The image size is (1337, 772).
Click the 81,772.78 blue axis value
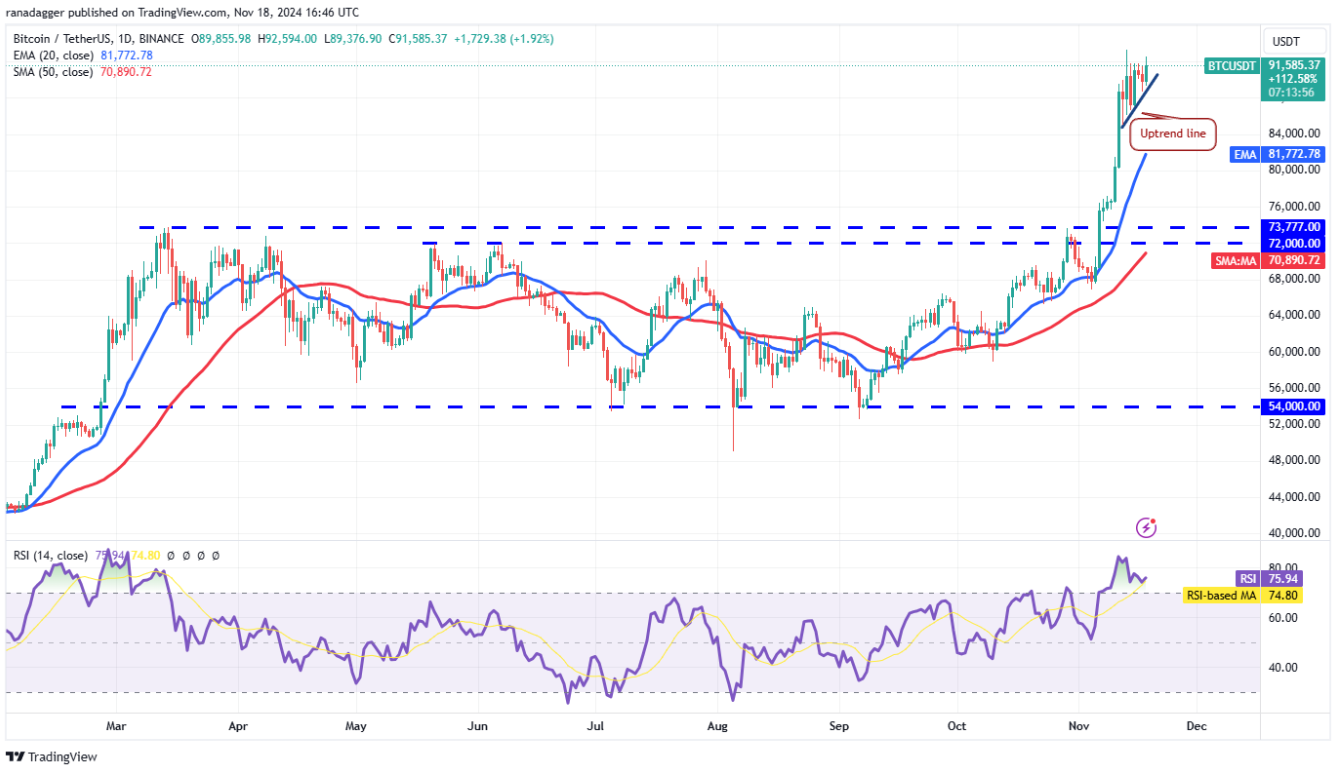click(1294, 154)
